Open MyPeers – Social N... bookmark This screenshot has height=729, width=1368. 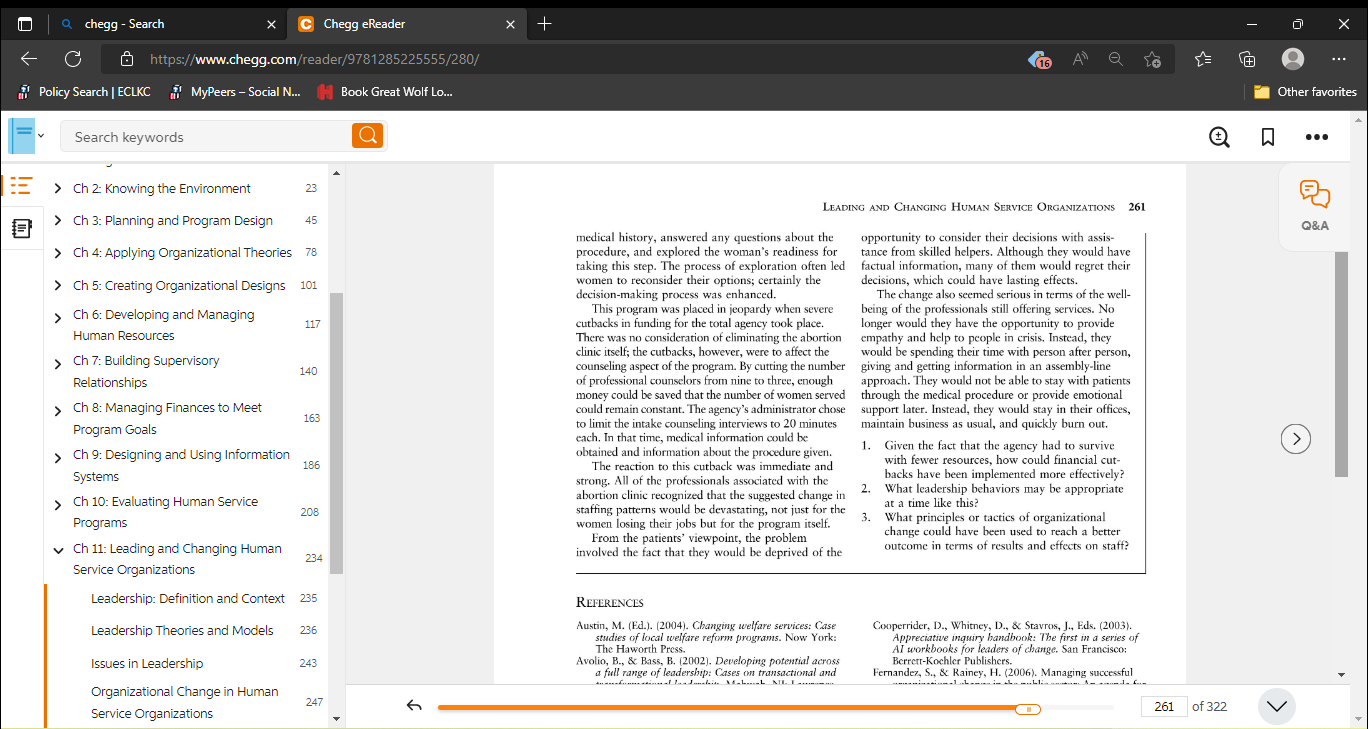coord(235,92)
